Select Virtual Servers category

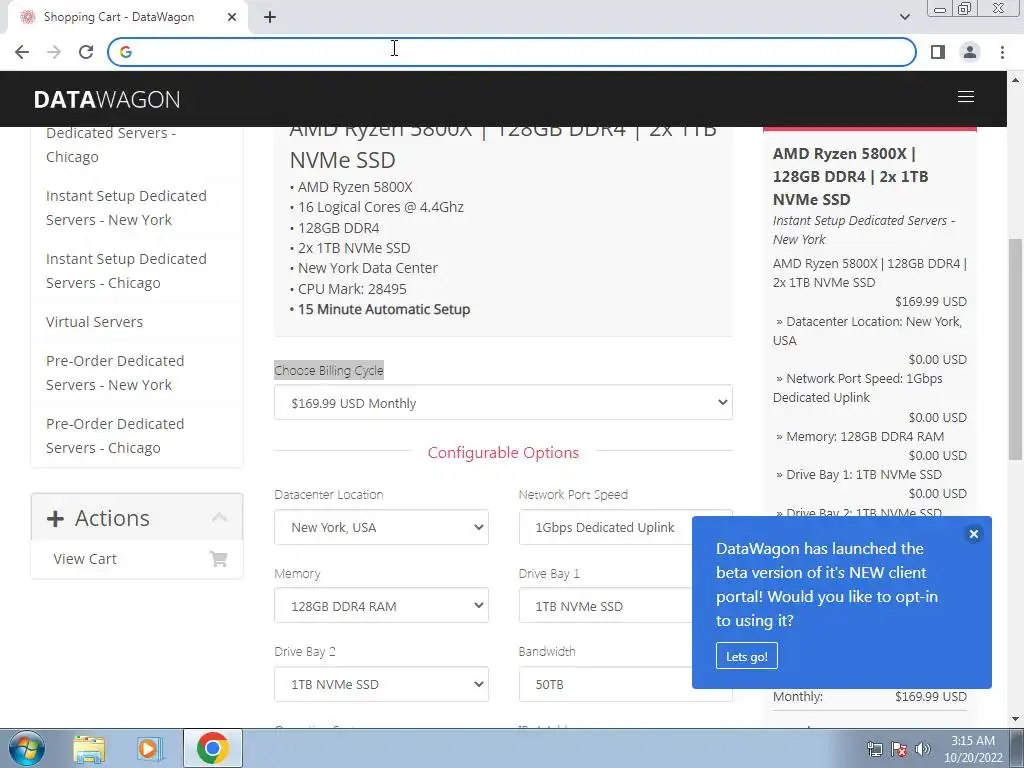coord(94,322)
